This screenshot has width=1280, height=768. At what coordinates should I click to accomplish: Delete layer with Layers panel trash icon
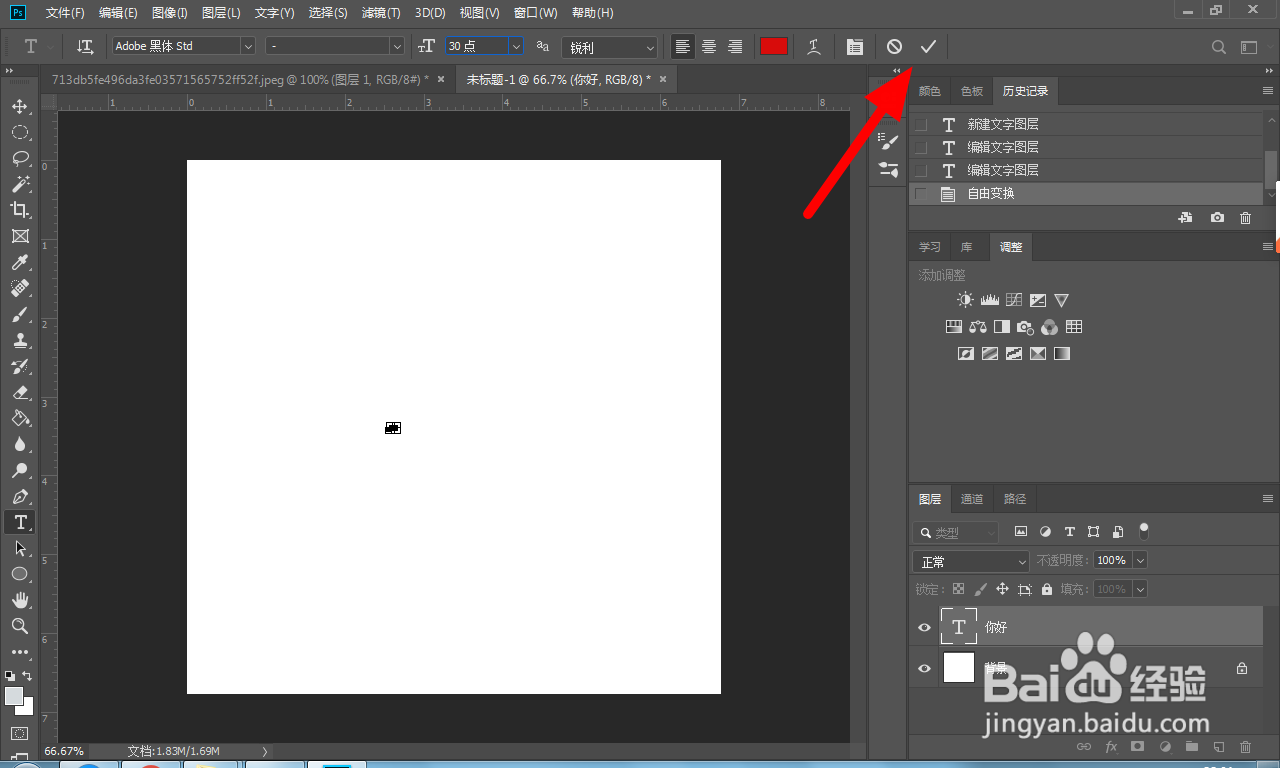coord(1245,747)
